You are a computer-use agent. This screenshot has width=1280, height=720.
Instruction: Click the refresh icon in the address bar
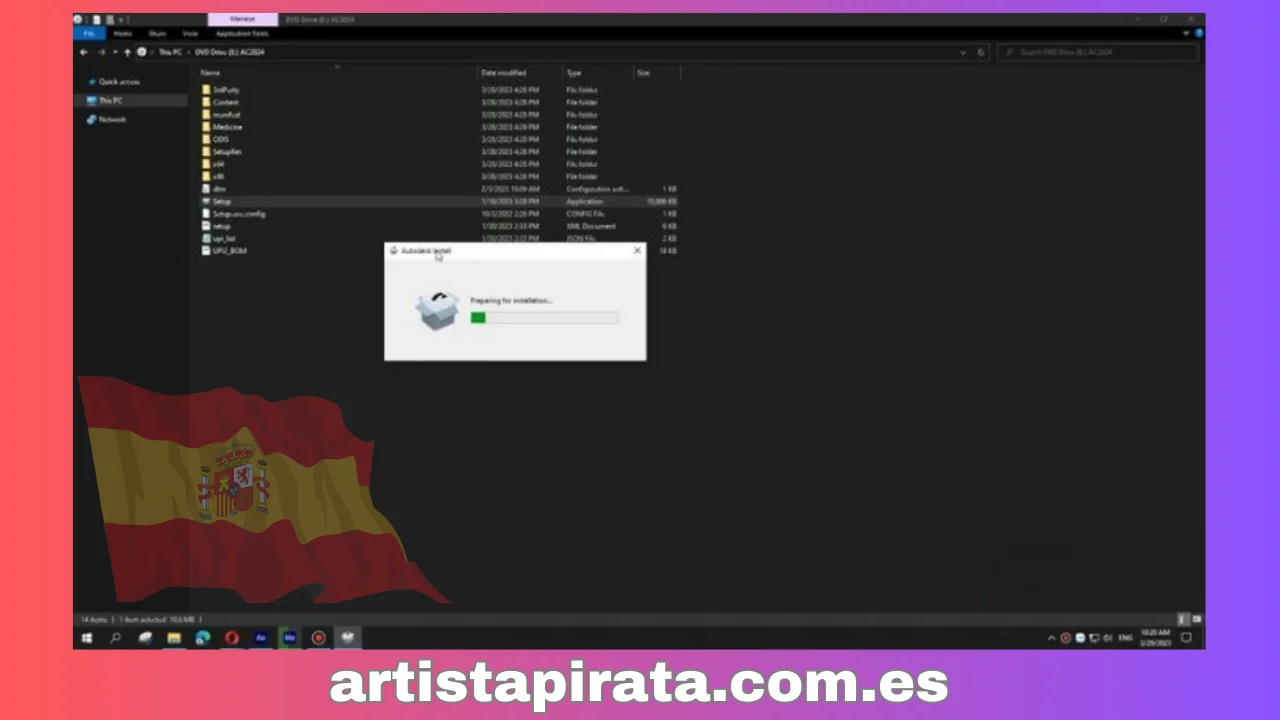pyautogui.click(x=980, y=52)
